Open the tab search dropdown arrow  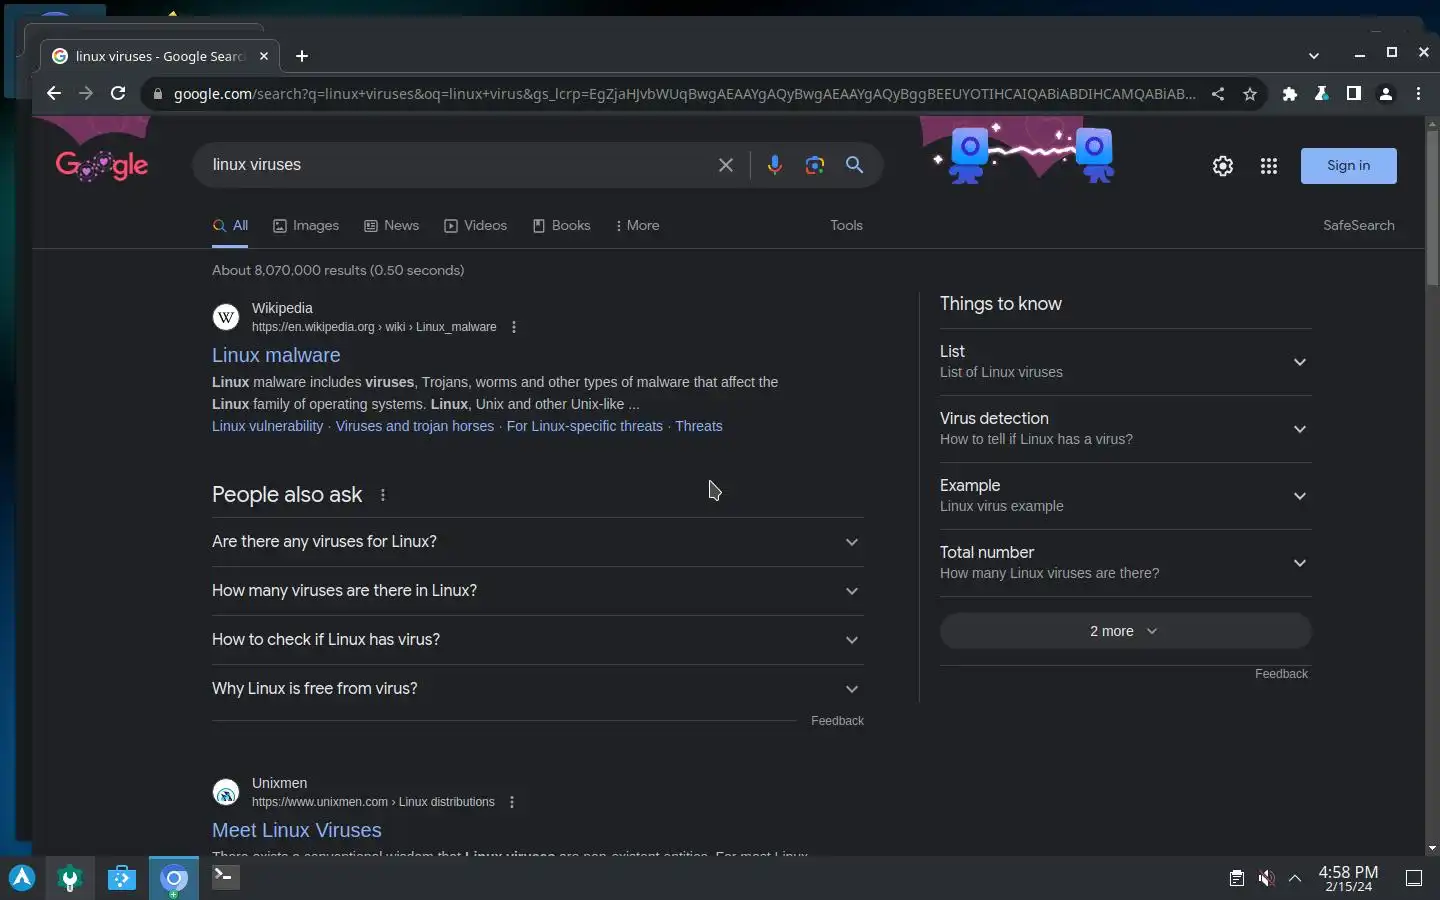click(x=1314, y=56)
